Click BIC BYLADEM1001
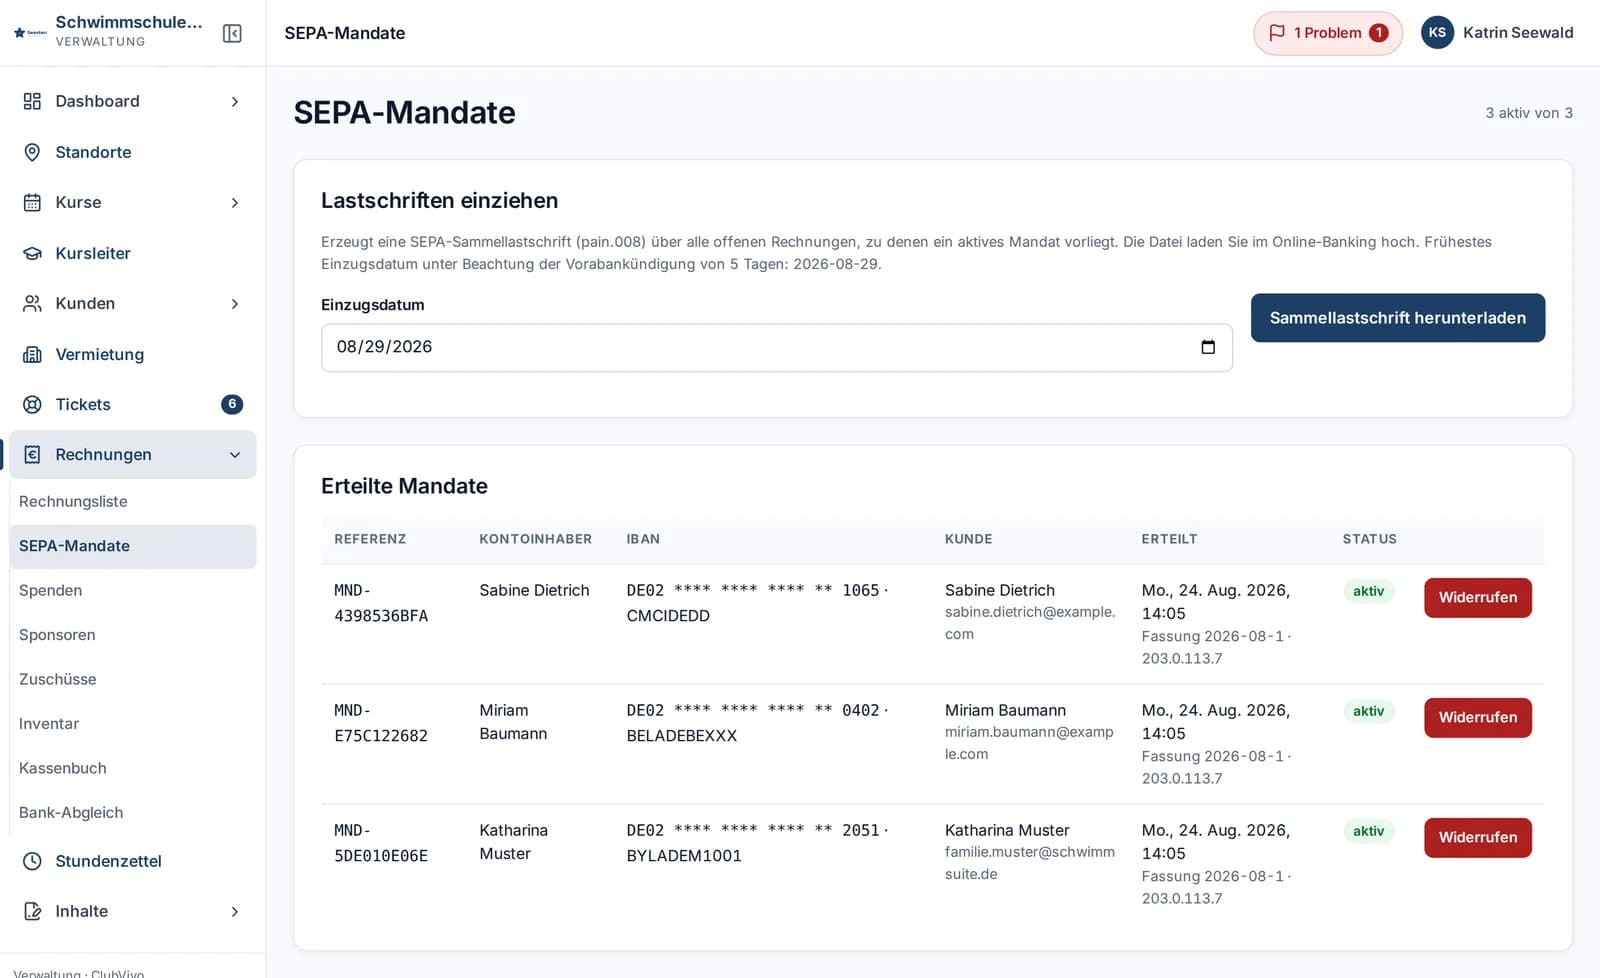The image size is (1600, 978). click(x=684, y=856)
